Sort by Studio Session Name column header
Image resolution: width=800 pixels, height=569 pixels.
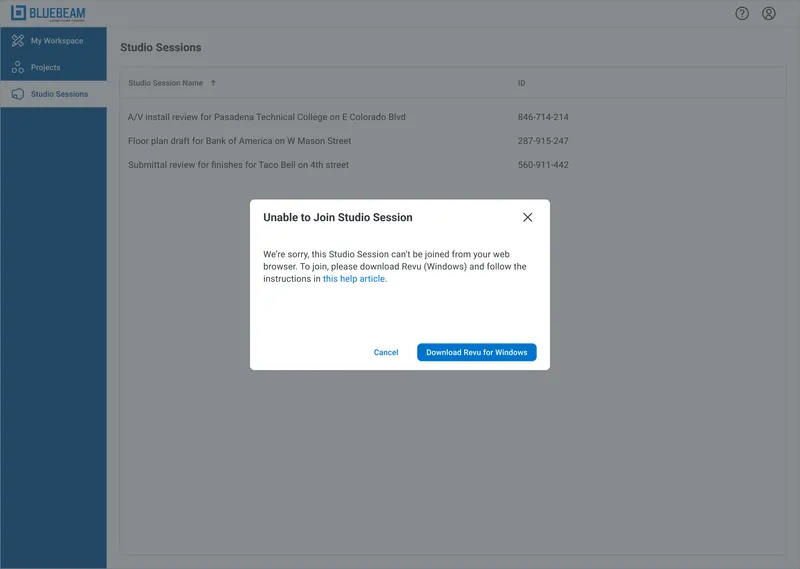tap(165, 83)
